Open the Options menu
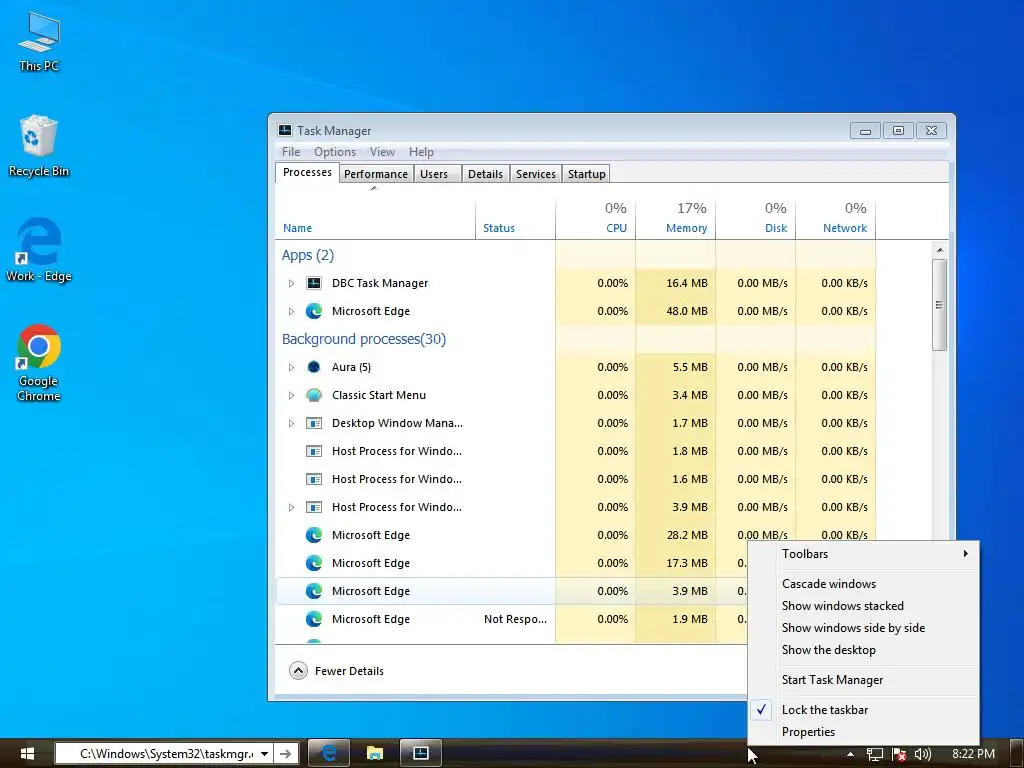The height and width of the screenshot is (768, 1024). pos(335,152)
